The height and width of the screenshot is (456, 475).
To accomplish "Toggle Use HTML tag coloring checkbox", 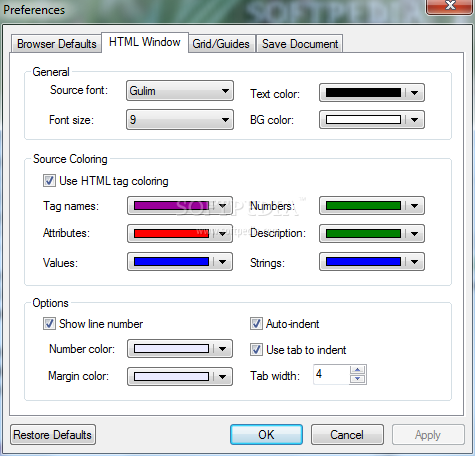I will pos(49,181).
